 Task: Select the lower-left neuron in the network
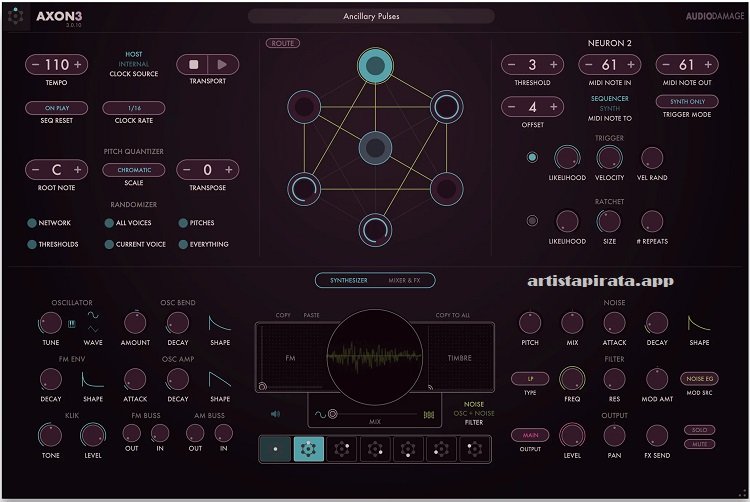(x=304, y=189)
